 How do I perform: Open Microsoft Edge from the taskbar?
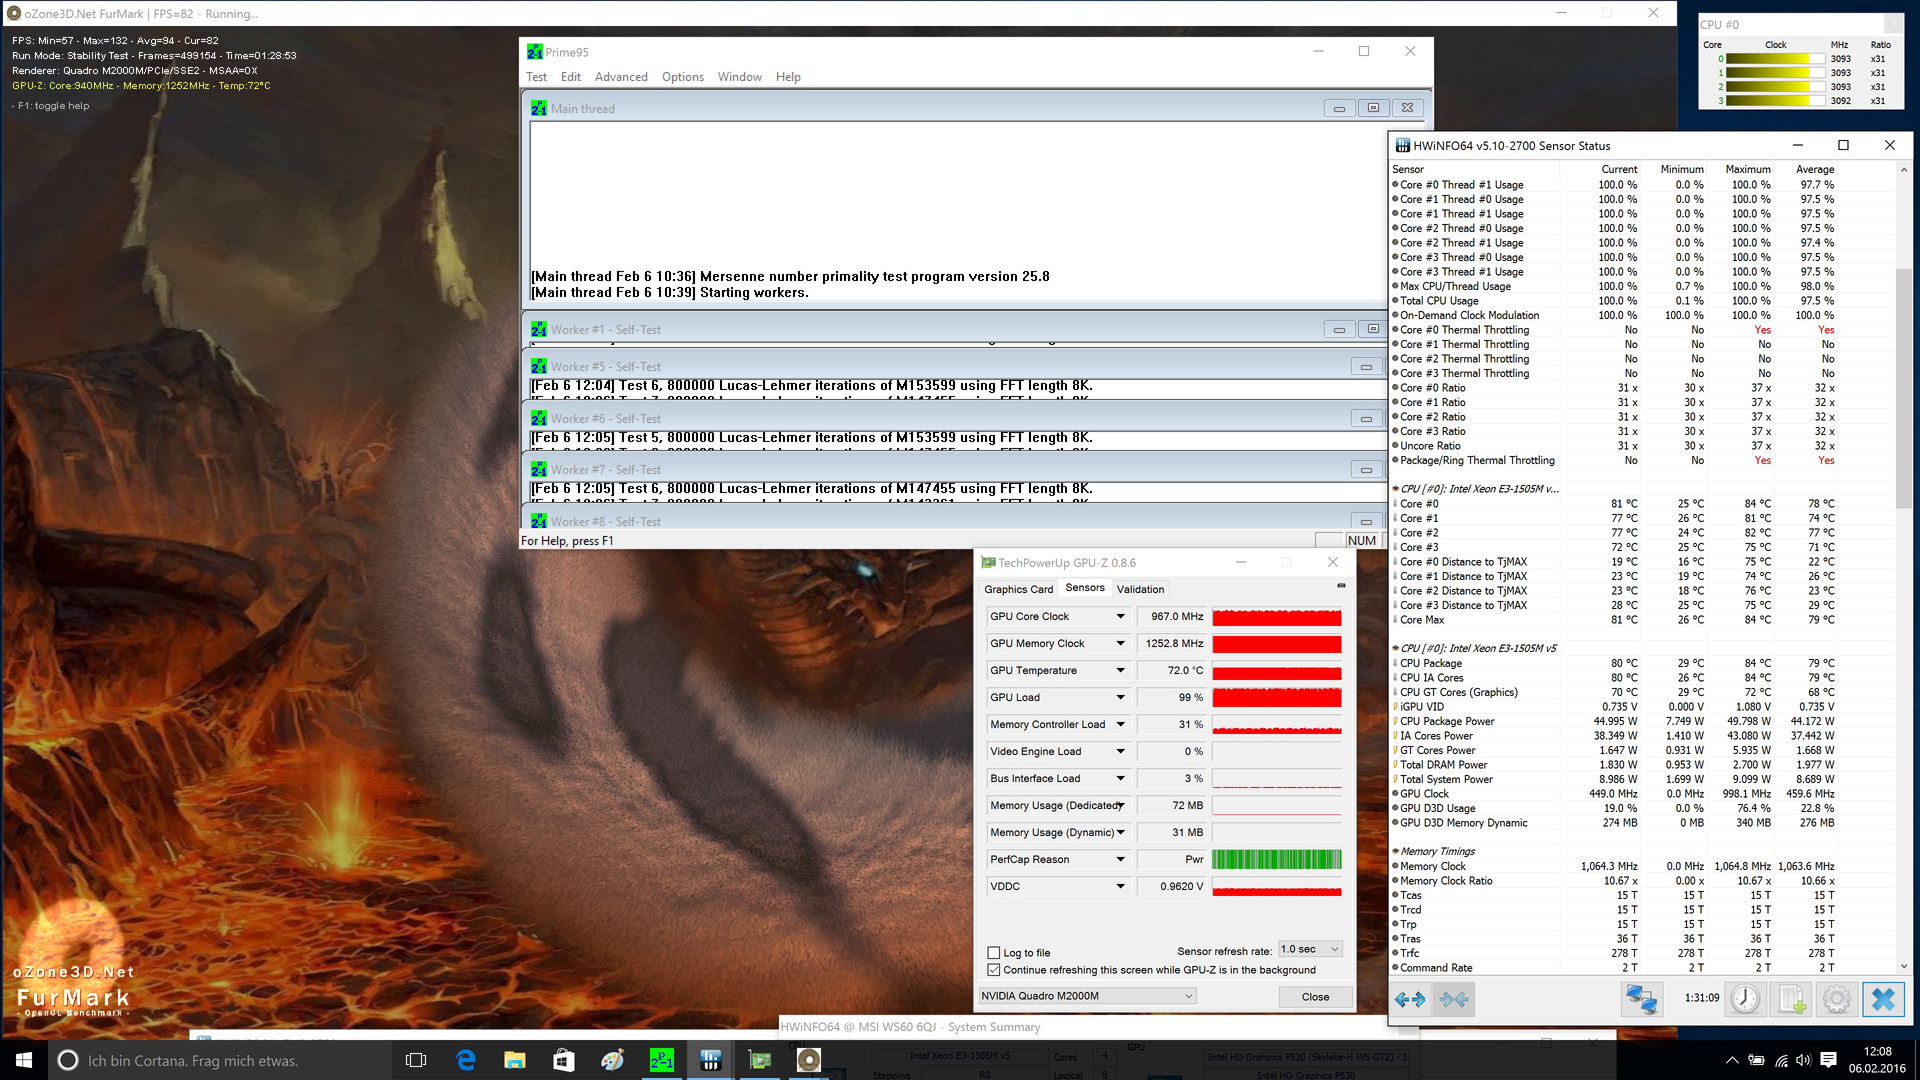(x=466, y=1060)
